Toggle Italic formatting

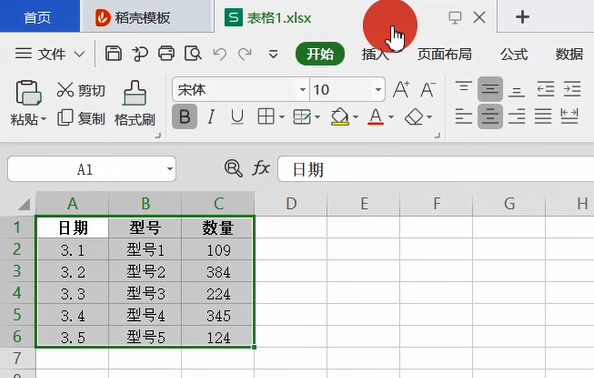coord(211,117)
